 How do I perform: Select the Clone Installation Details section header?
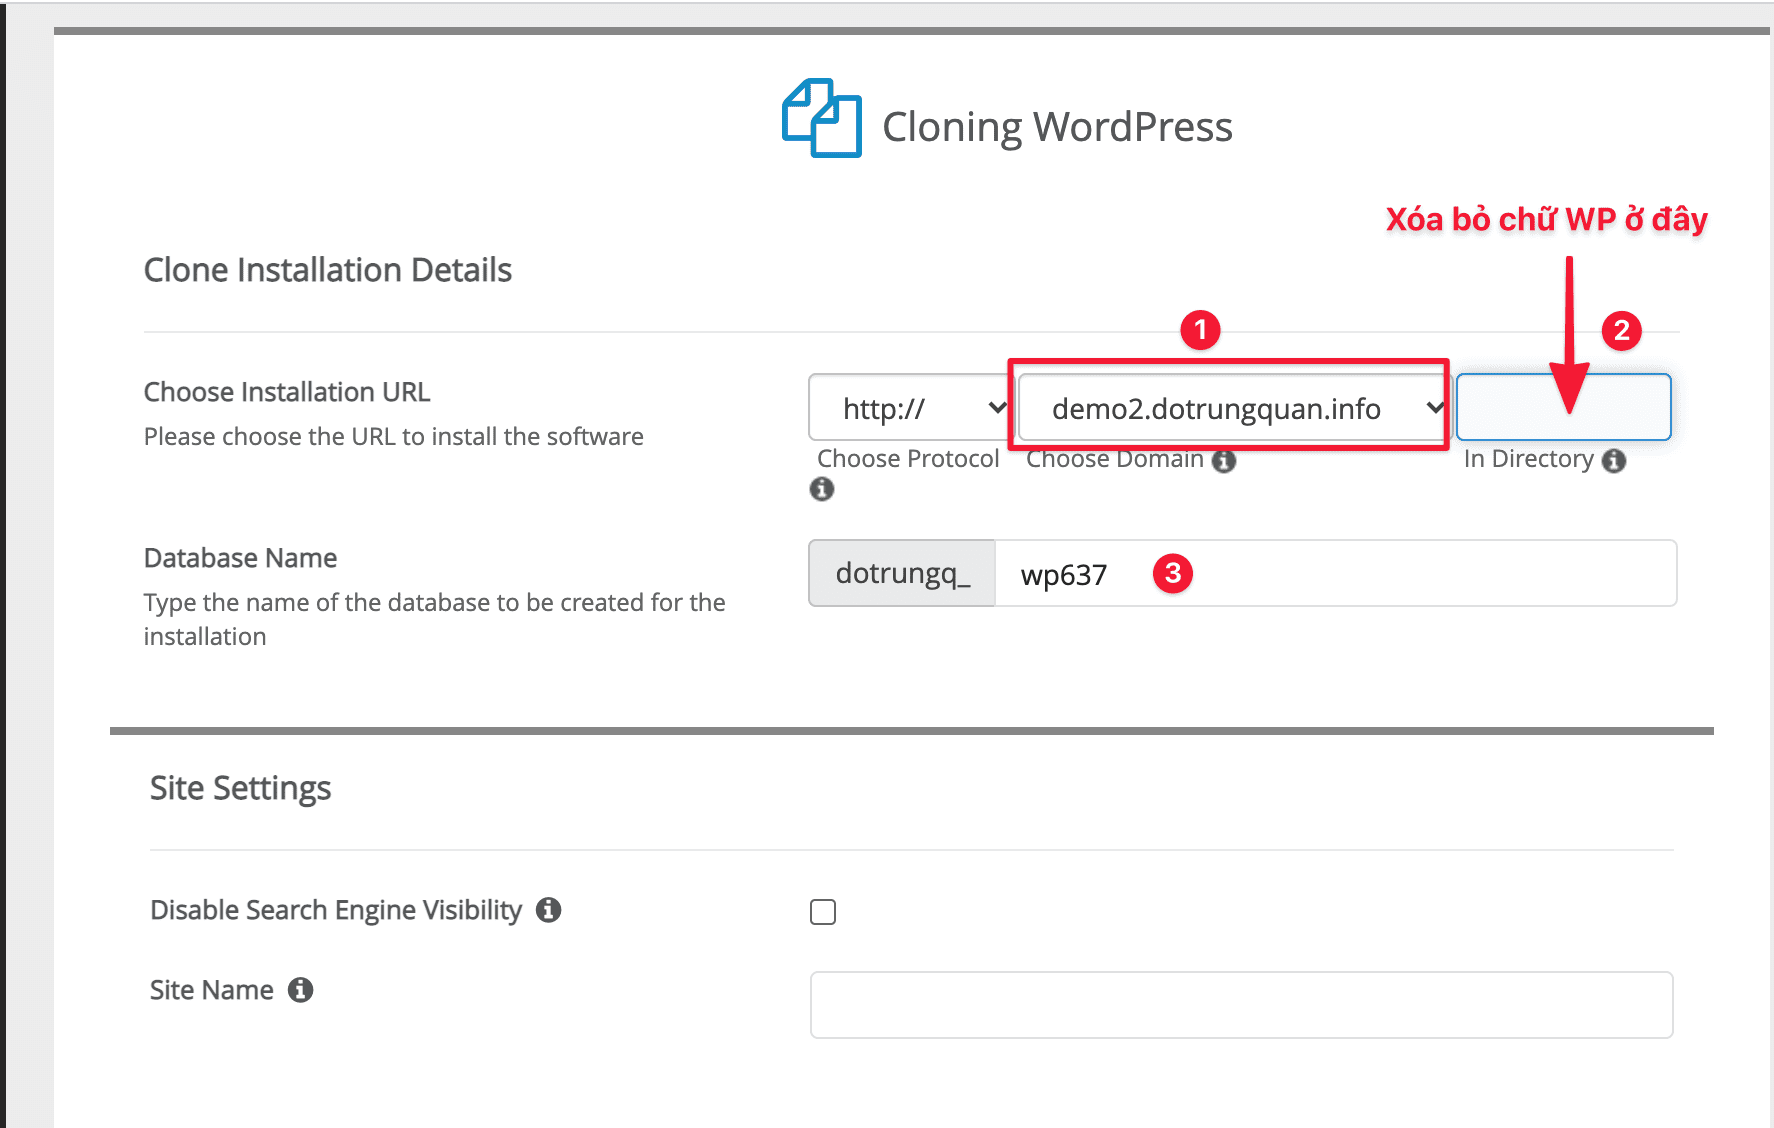[328, 269]
